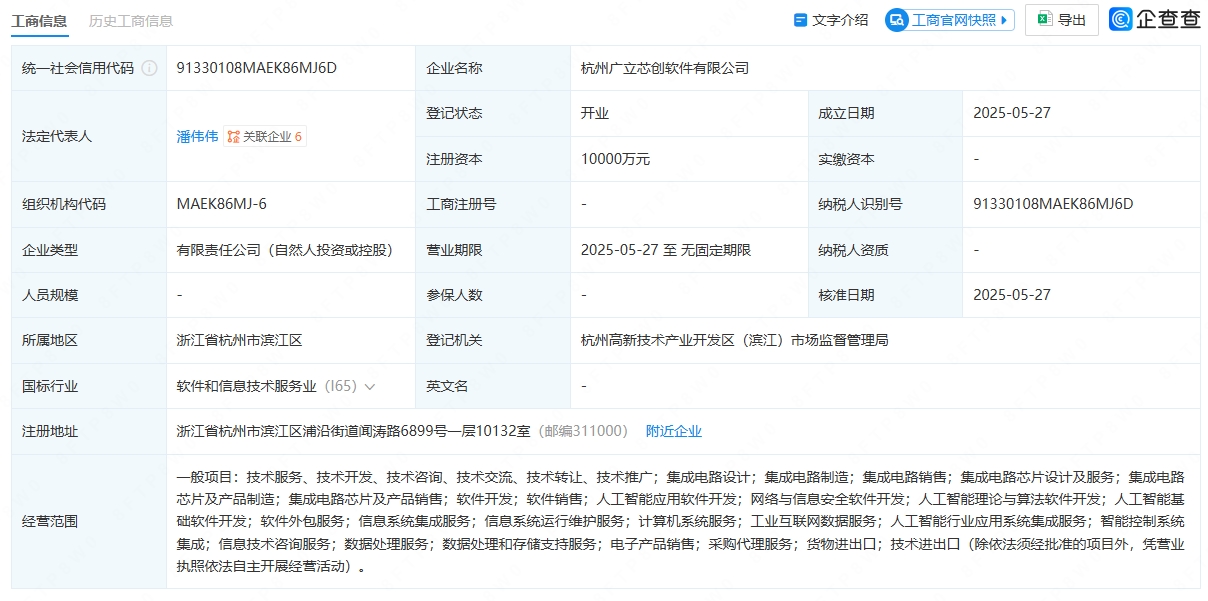This screenshot has width=1208, height=601.
Task: Select credit code 91330108MAEK86MJ6D in first row
Action: [256, 68]
